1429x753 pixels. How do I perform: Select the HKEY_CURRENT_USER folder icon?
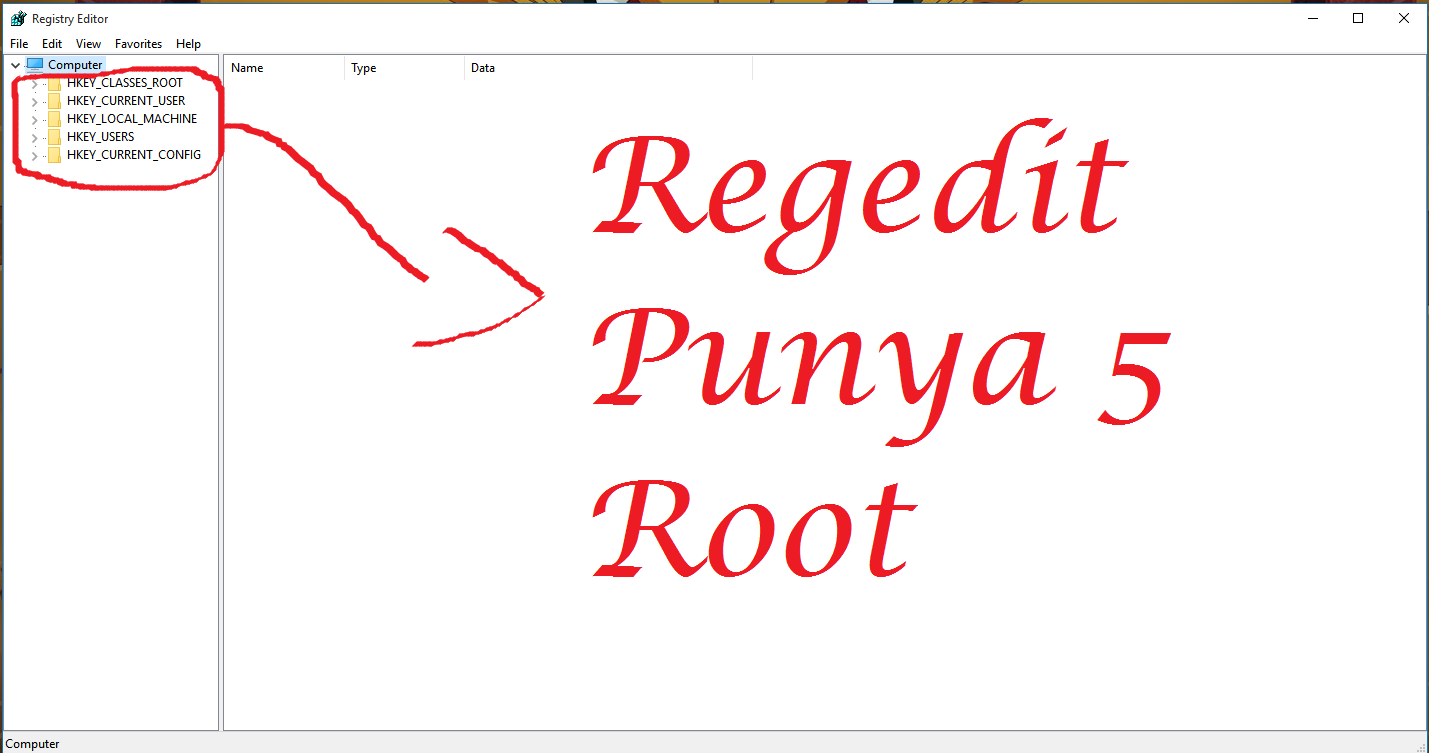pos(54,100)
